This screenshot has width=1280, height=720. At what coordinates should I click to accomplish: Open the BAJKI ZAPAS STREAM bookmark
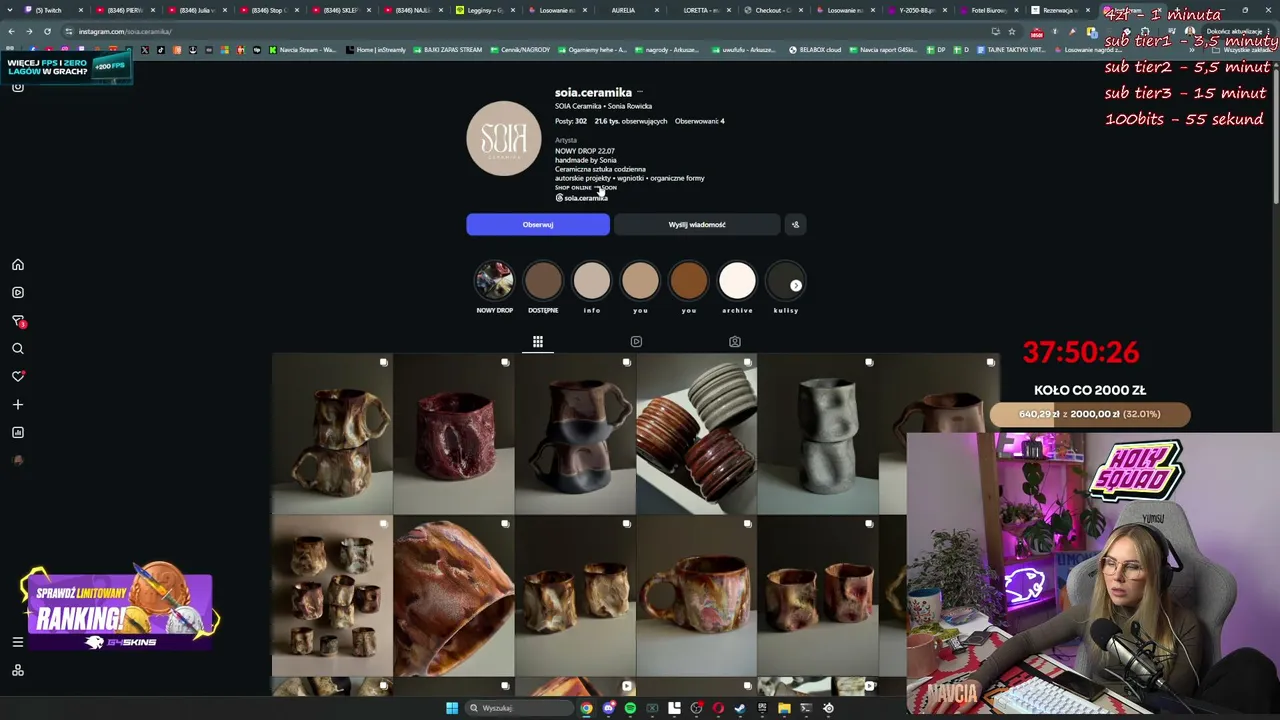[447, 50]
